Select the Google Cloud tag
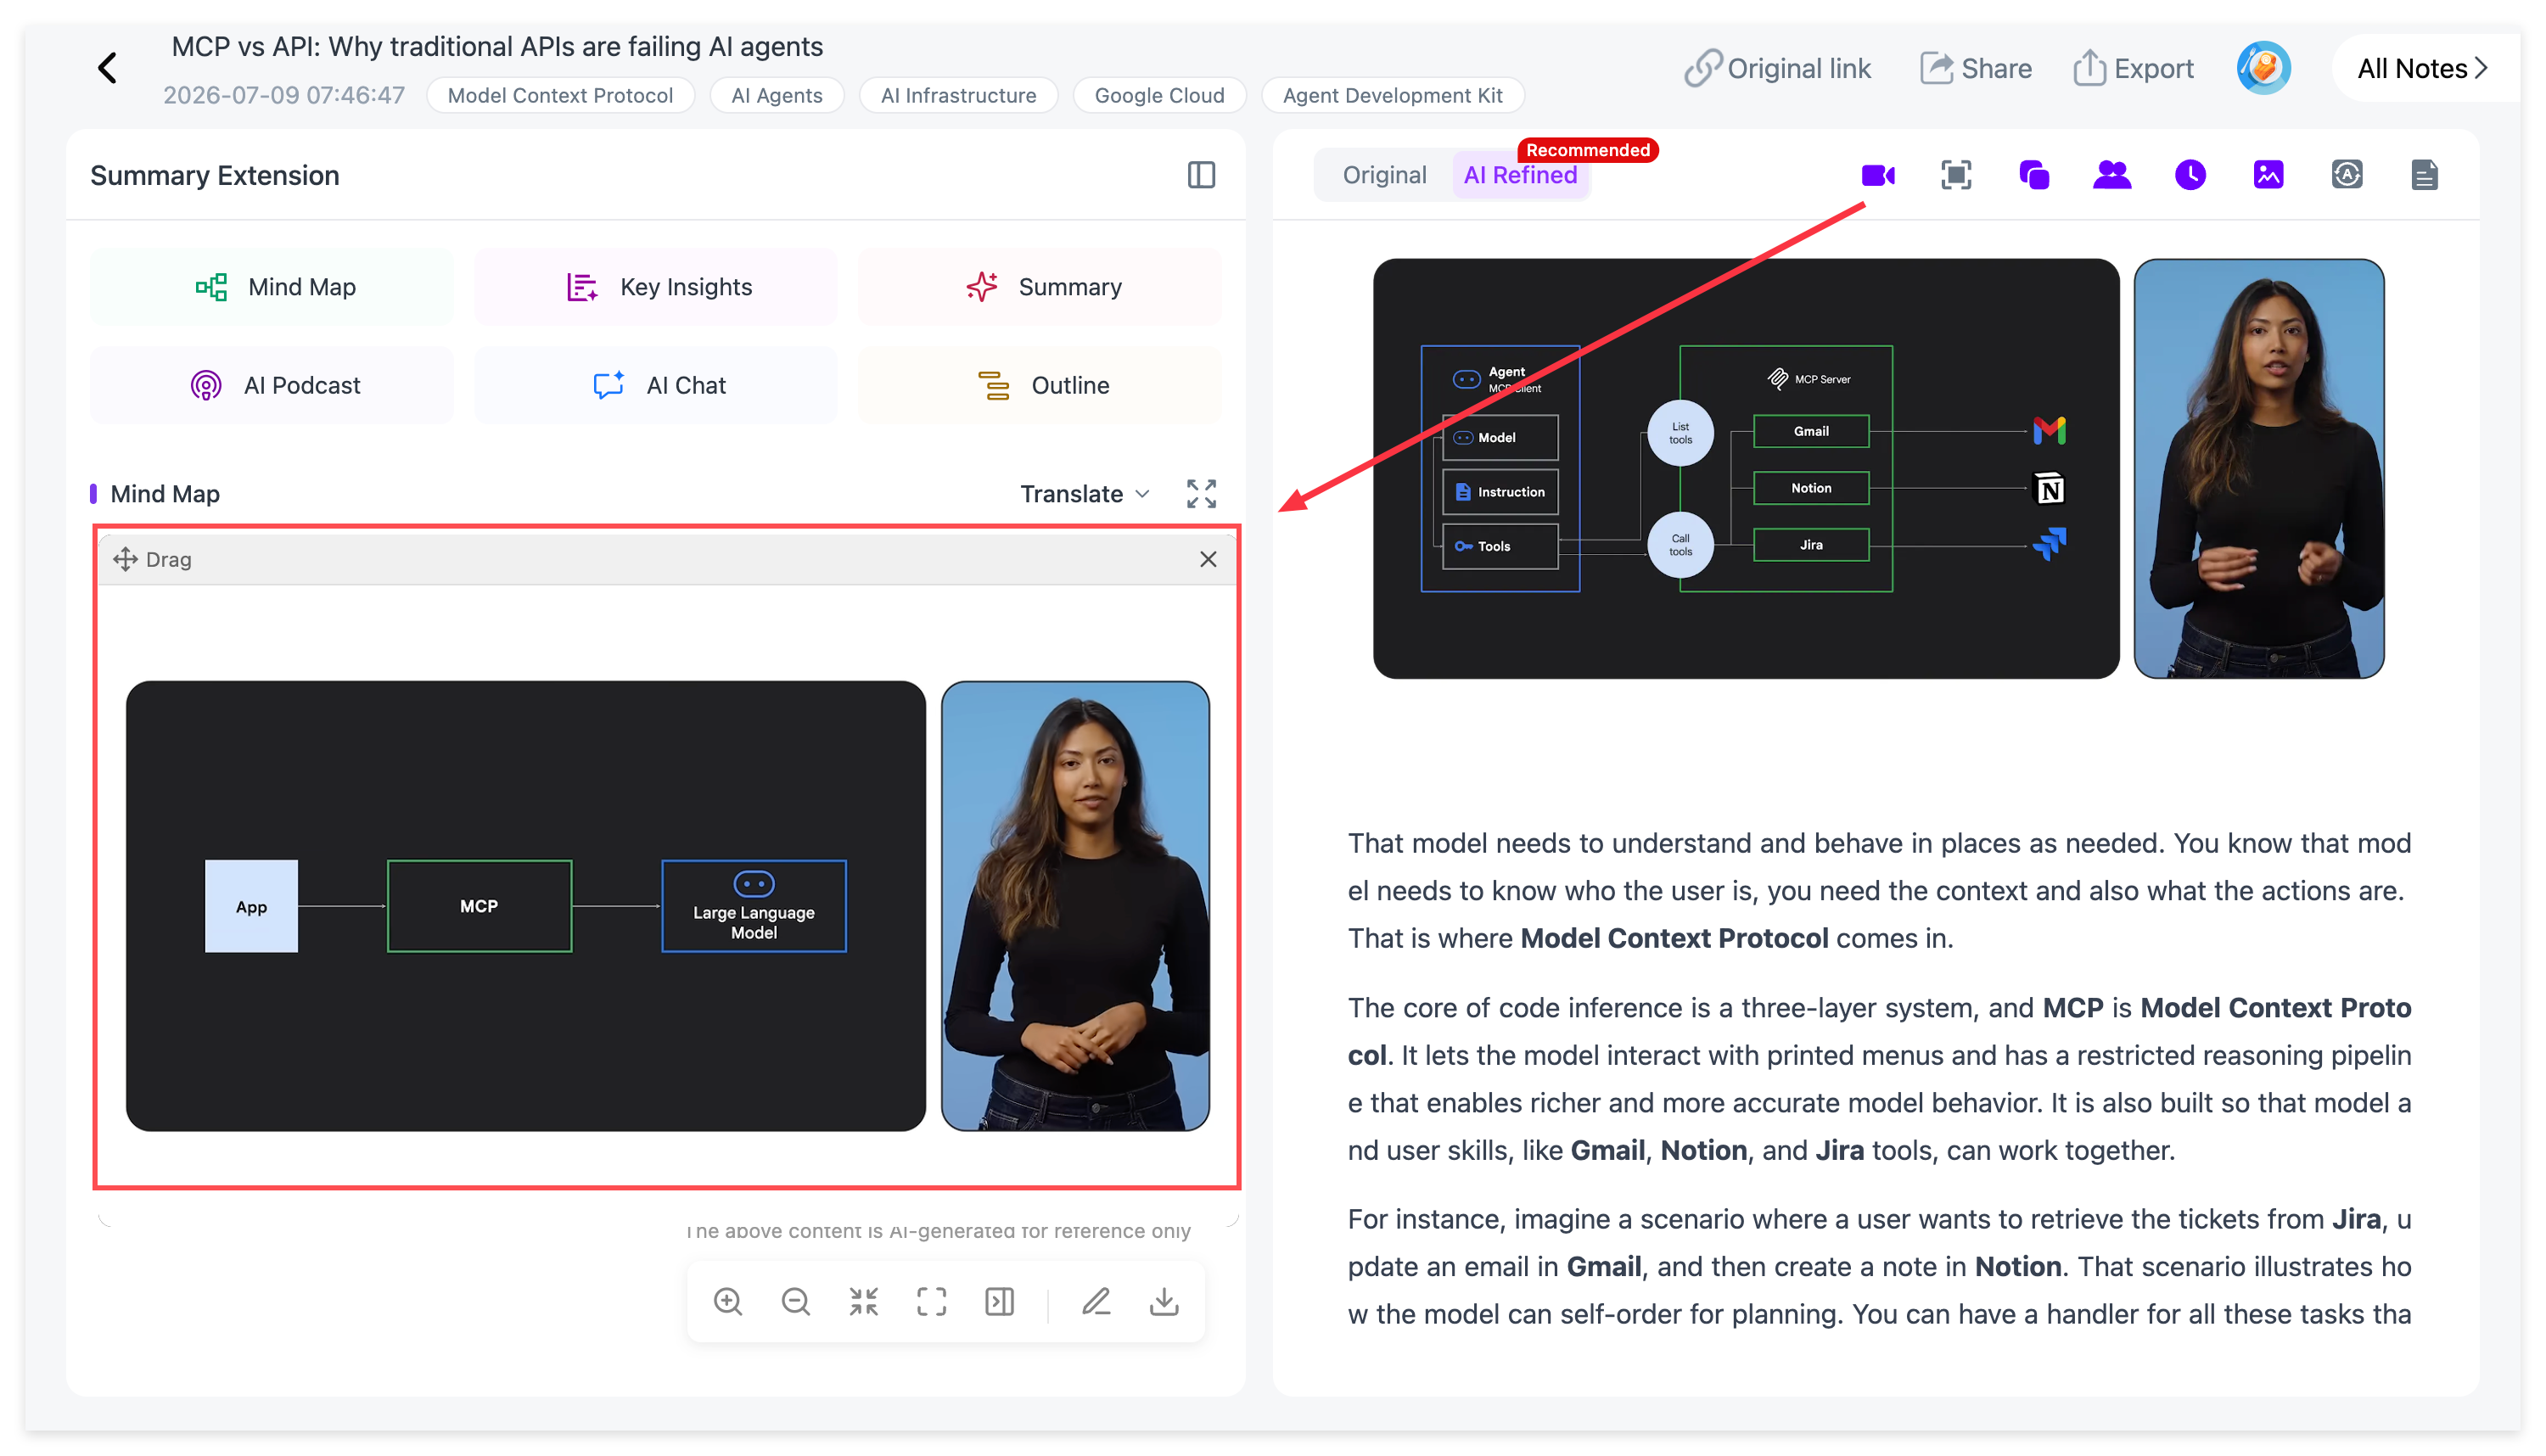Screen dimensions: 2546x1456 click(1159, 95)
